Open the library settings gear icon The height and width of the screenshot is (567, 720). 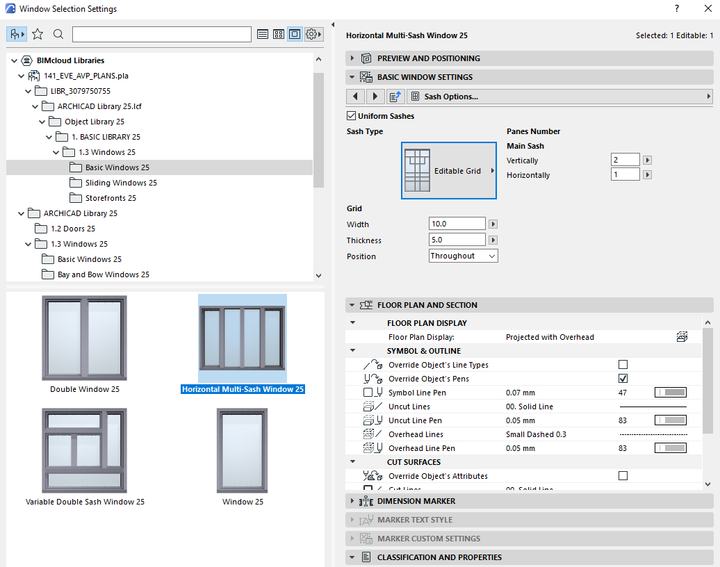[313, 34]
